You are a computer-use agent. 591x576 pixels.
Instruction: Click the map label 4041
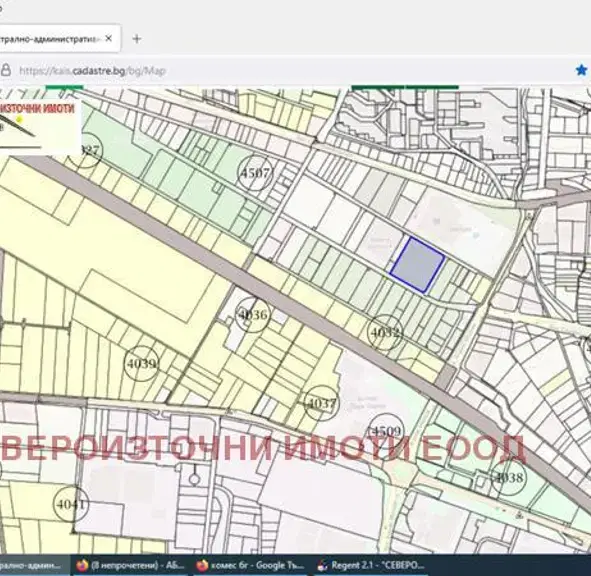pyautogui.click(x=71, y=504)
